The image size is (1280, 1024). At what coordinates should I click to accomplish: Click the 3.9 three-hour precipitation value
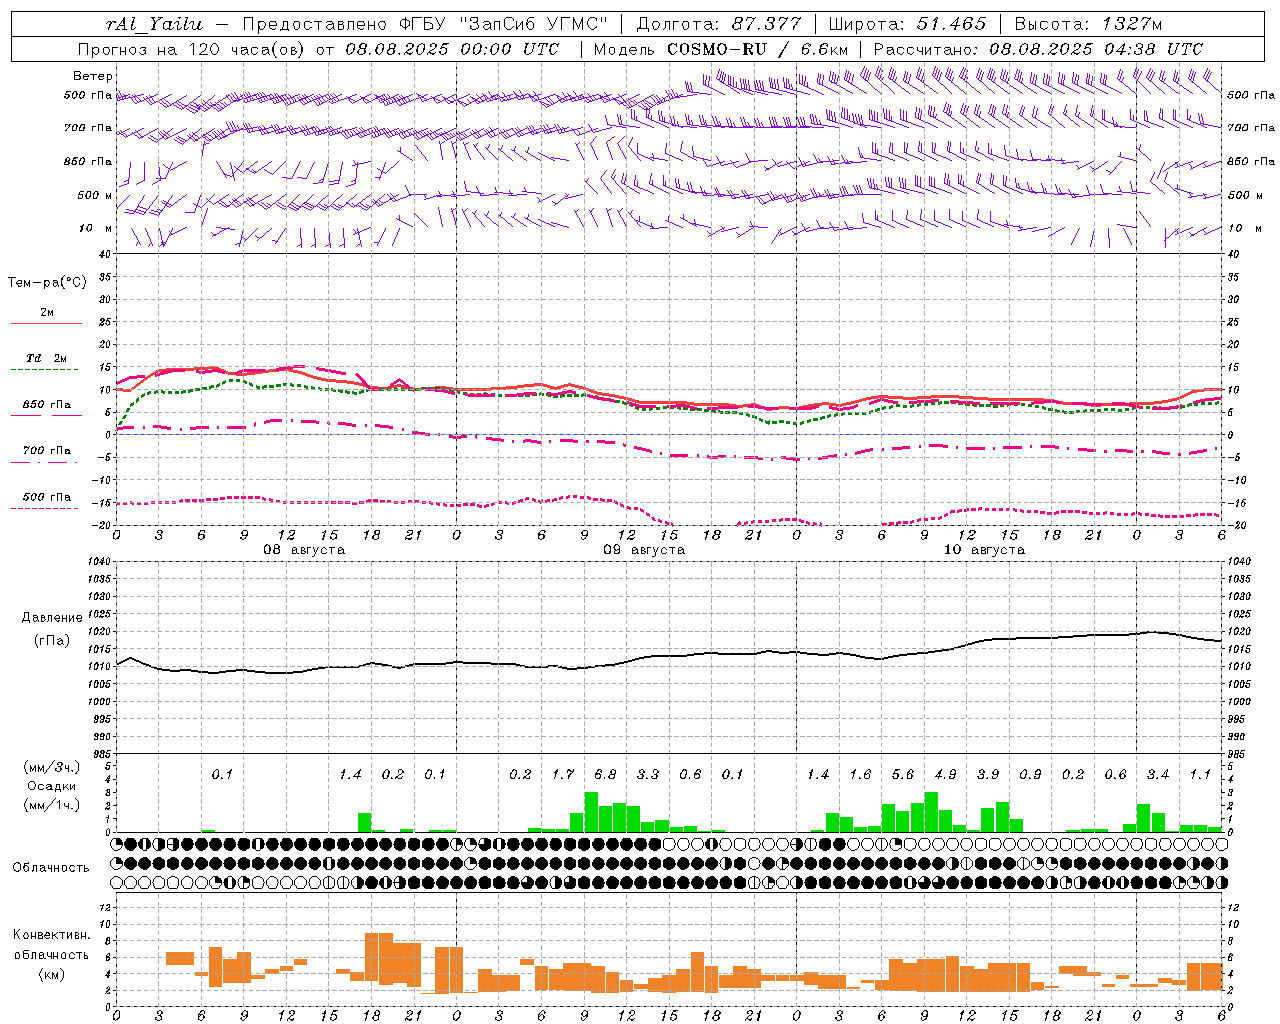988,774
